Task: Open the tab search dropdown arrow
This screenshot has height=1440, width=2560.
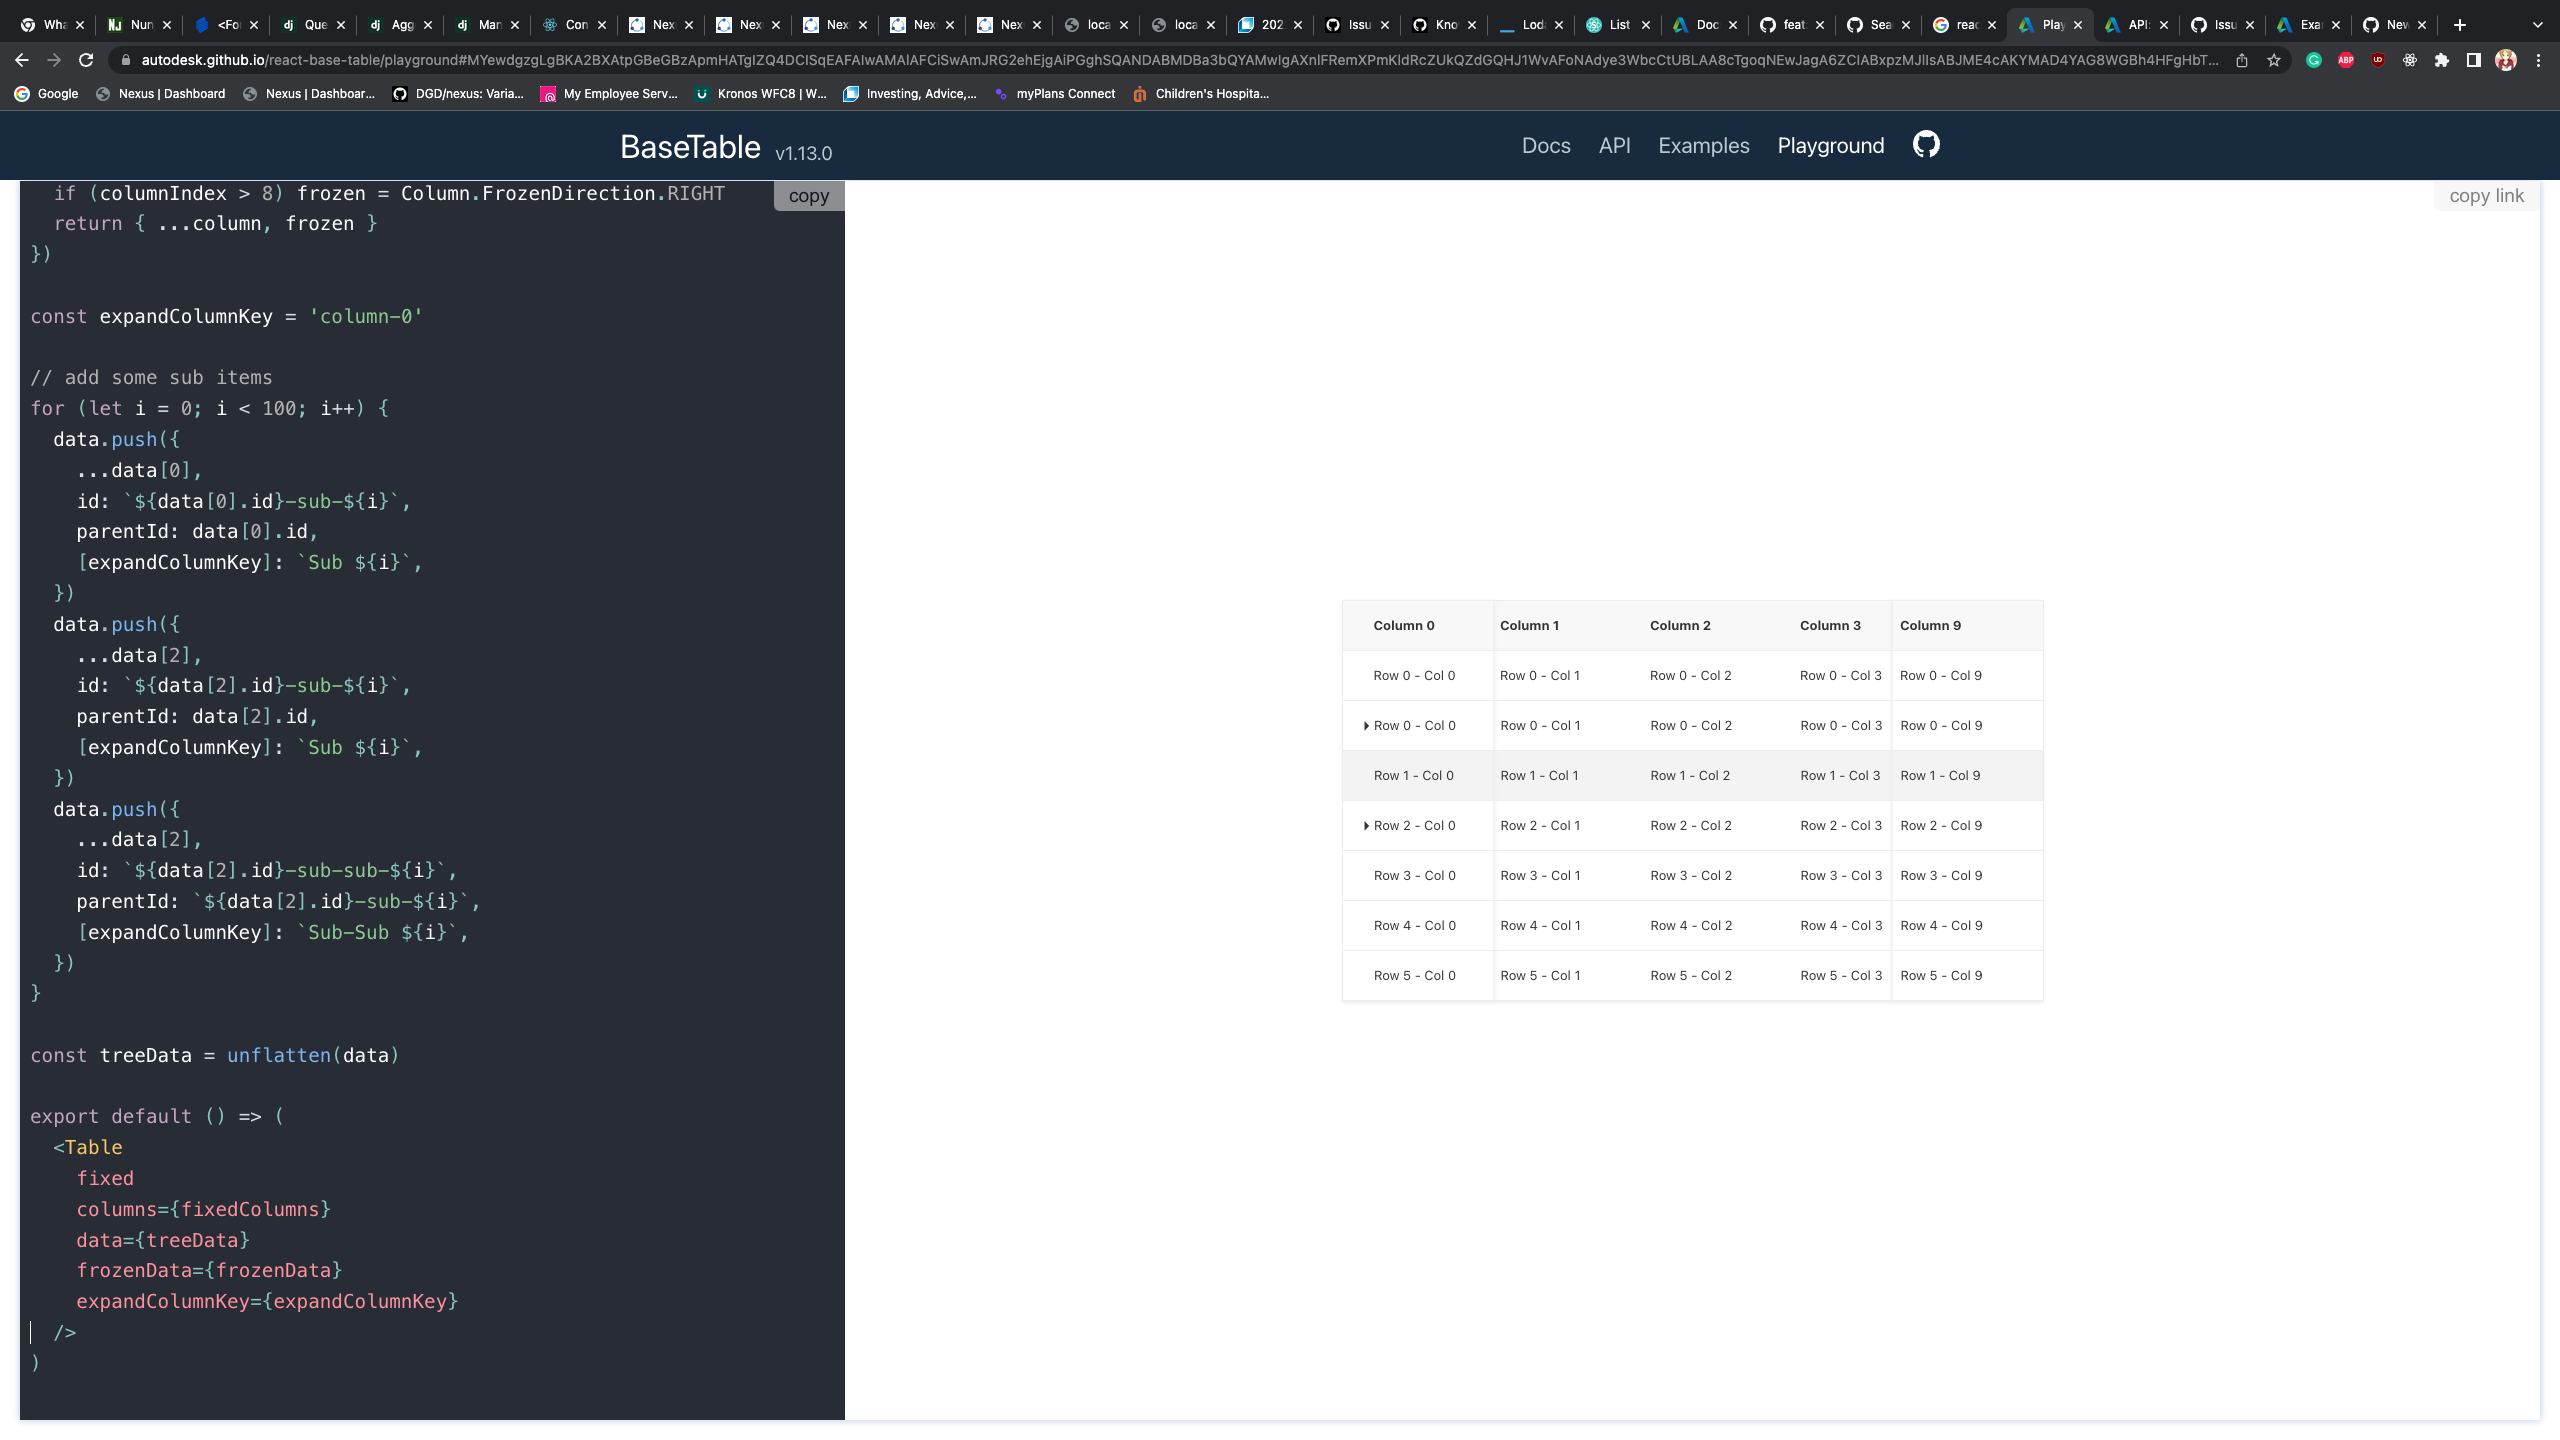Action: pyautogui.click(x=2537, y=25)
